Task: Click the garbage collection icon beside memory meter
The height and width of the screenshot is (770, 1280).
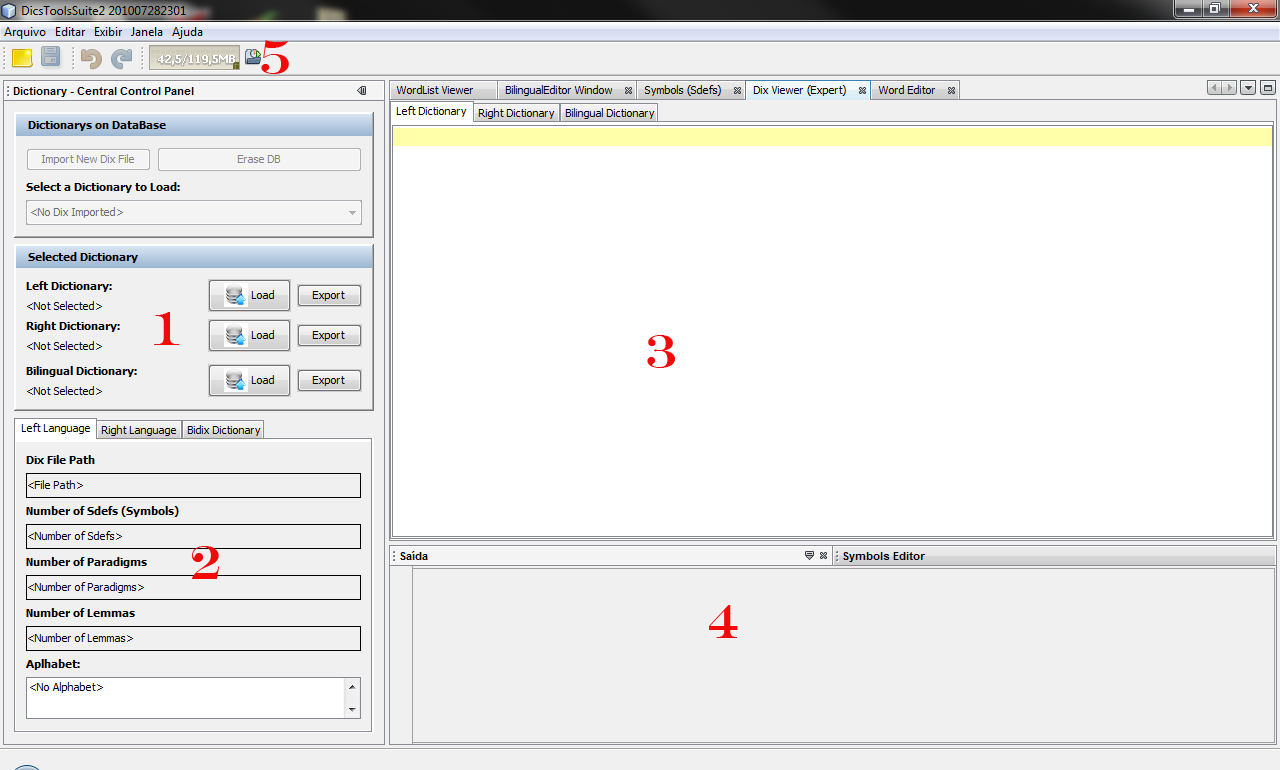Action: (x=253, y=58)
